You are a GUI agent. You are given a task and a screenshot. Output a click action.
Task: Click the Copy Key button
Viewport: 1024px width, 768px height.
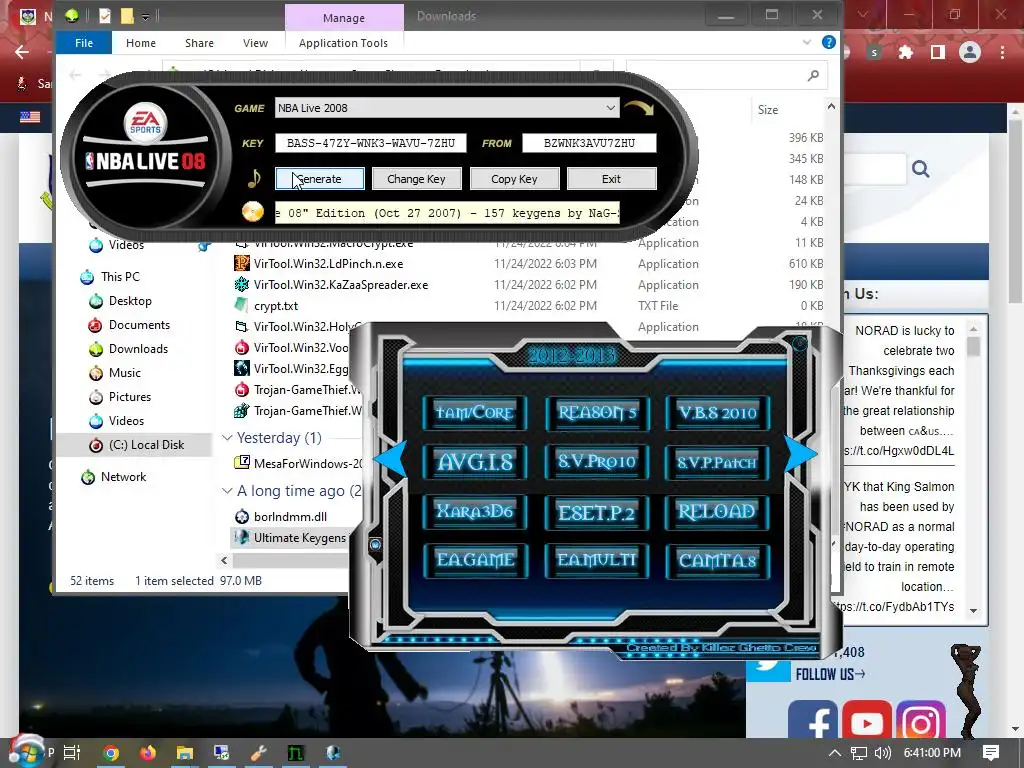514,179
